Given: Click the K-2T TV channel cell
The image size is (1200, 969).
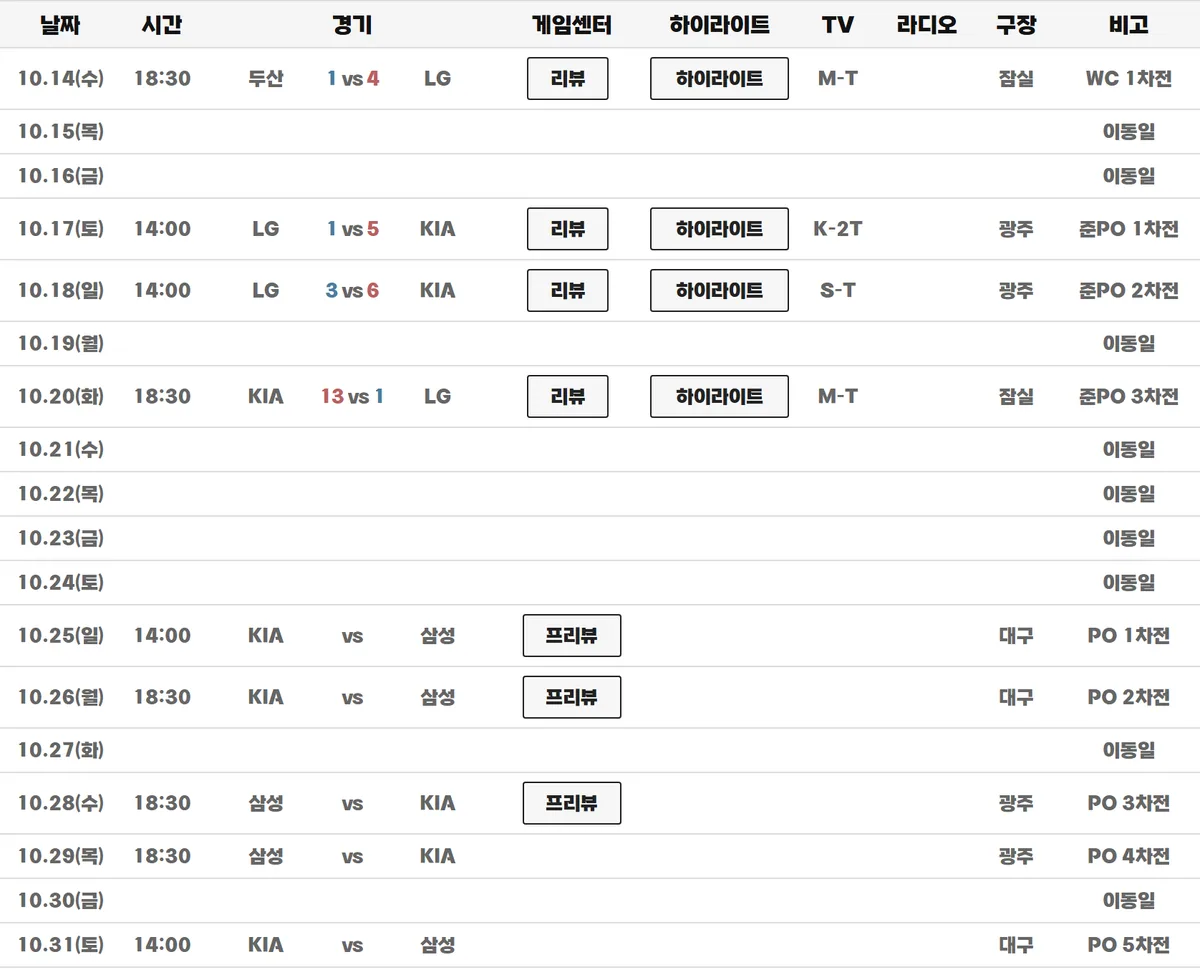Looking at the screenshot, I should pos(838,229).
